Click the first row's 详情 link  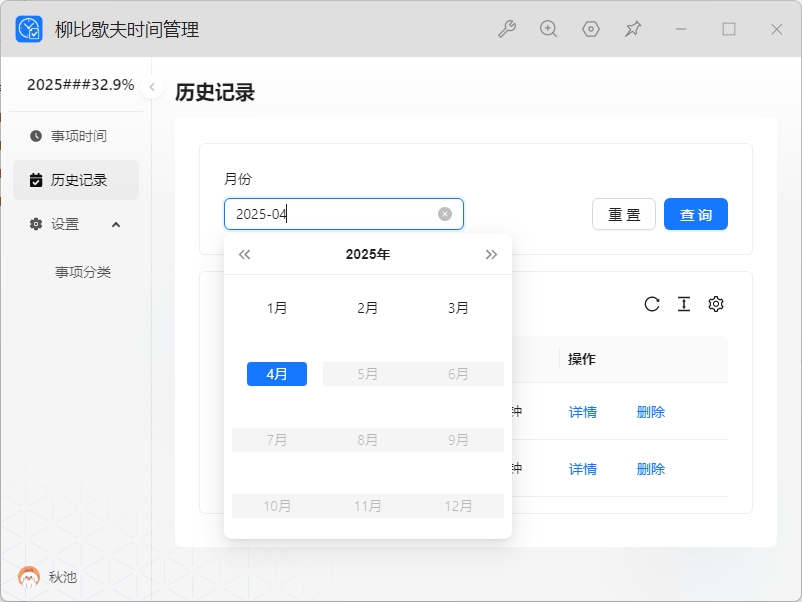coord(583,412)
